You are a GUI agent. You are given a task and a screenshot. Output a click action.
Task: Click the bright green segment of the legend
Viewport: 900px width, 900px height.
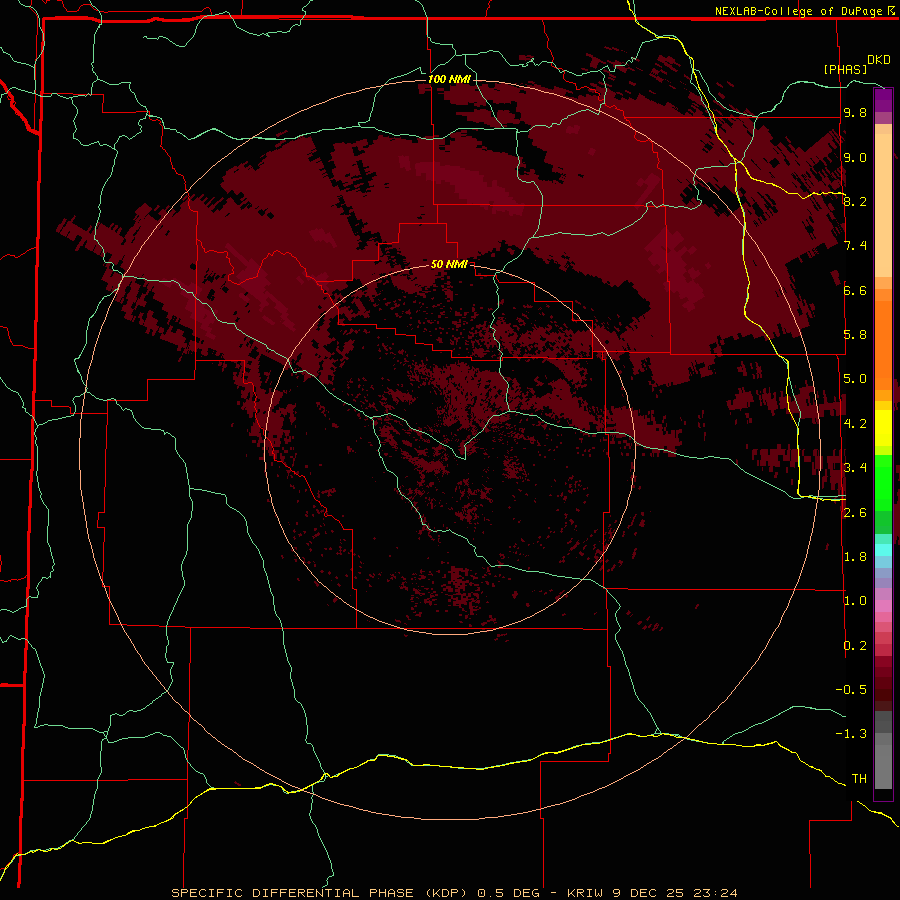point(883,481)
